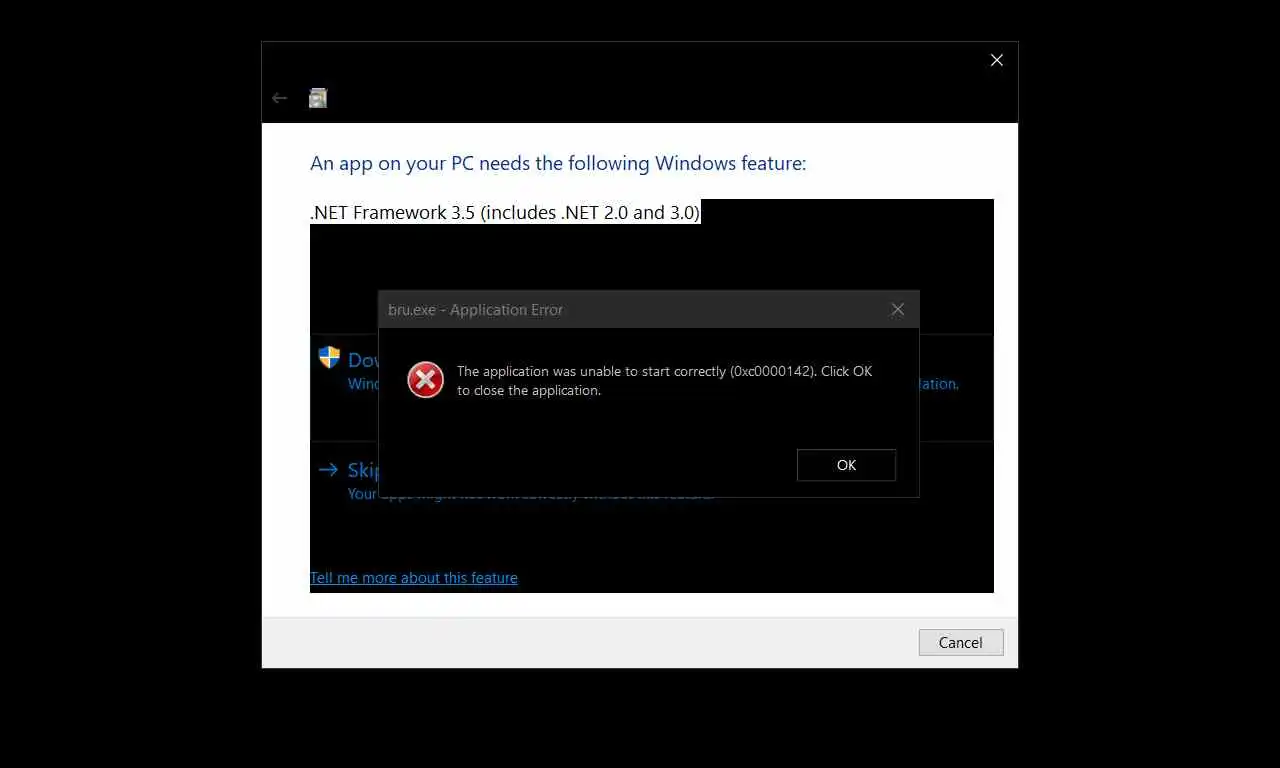Click the red error X icon
The image size is (1280, 768).
tap(425, 380)
